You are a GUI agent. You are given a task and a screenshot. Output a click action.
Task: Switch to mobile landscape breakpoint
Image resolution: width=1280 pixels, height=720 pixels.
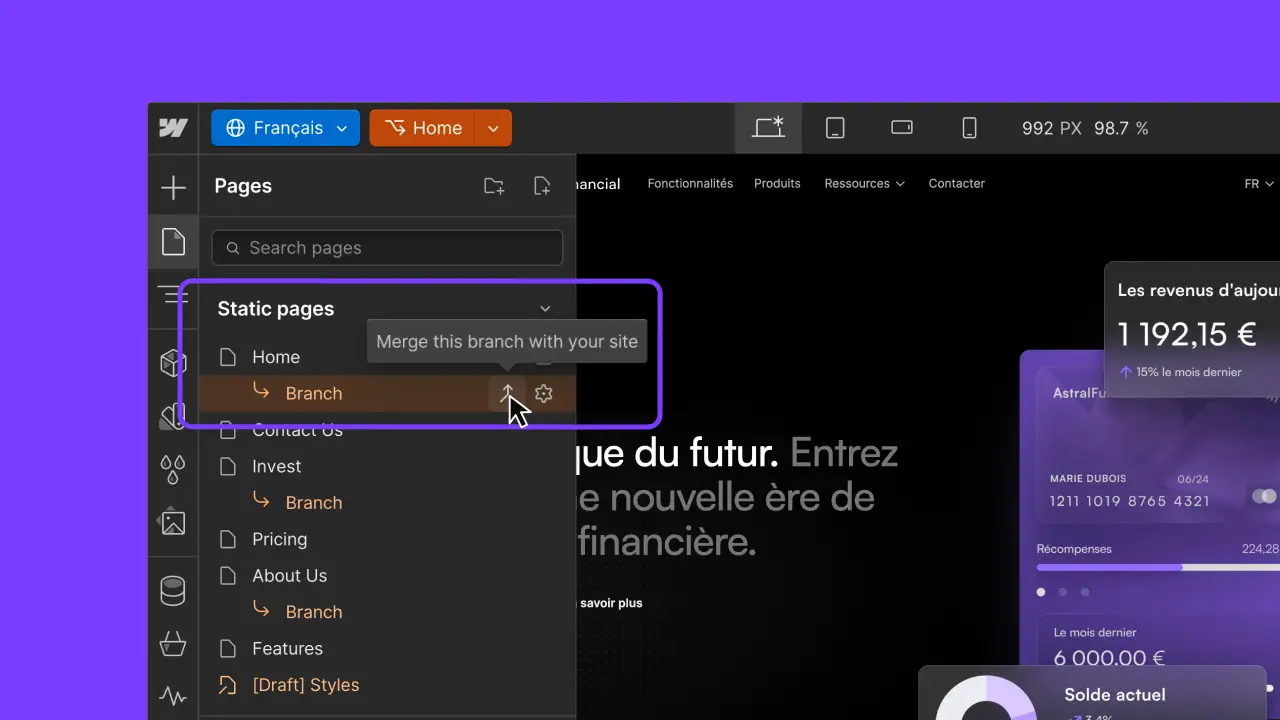[x=901, y=127]
